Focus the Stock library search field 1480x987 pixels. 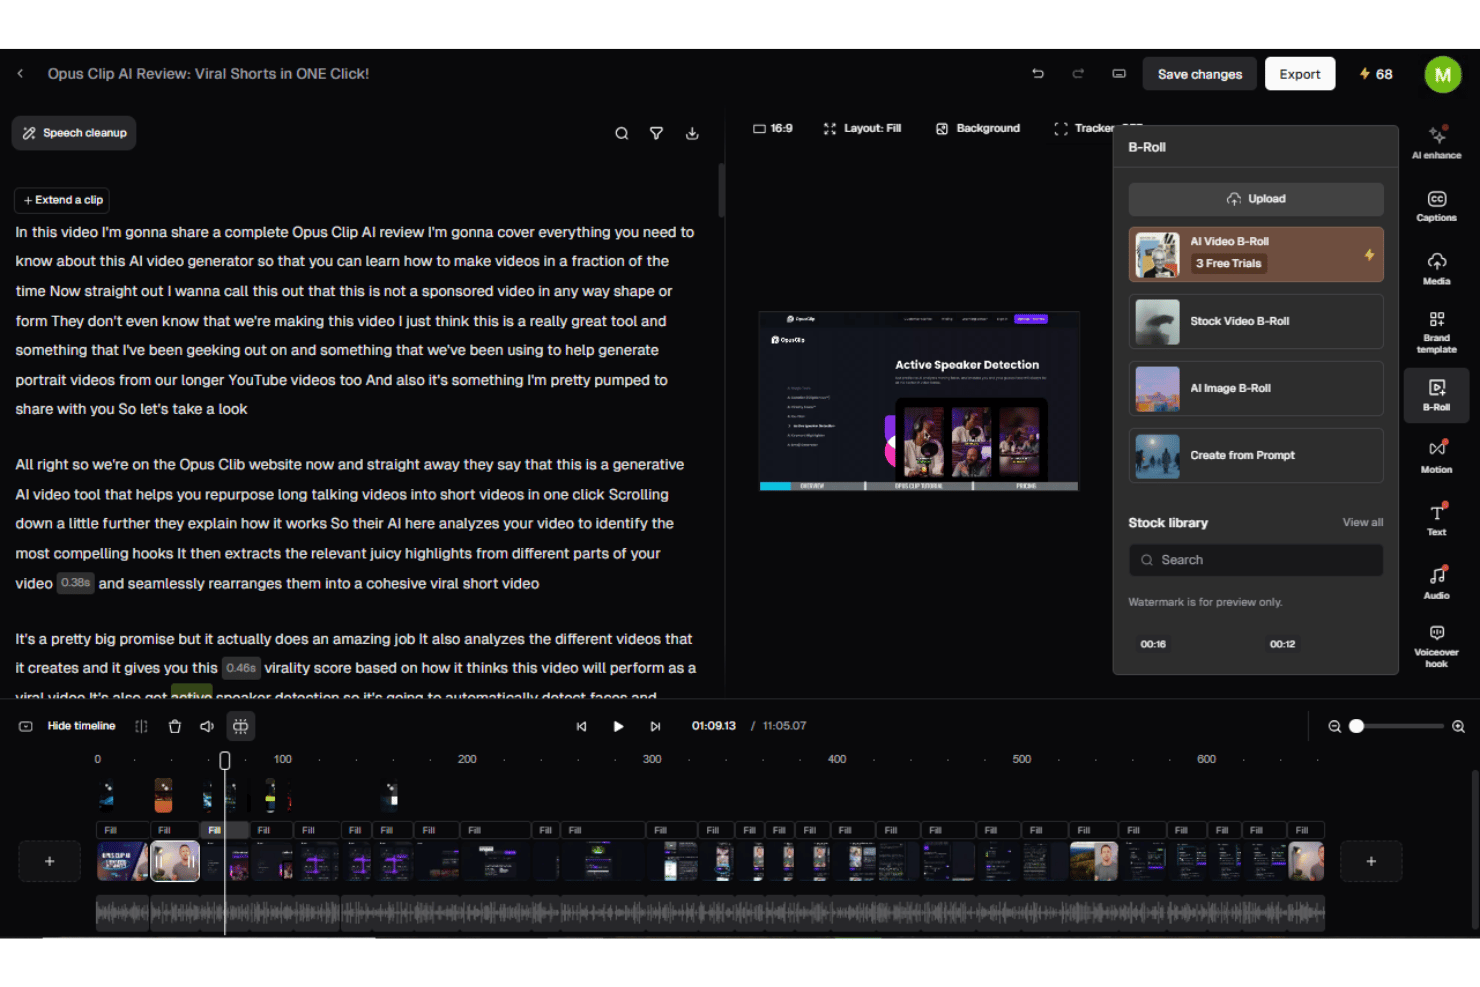1256,560
